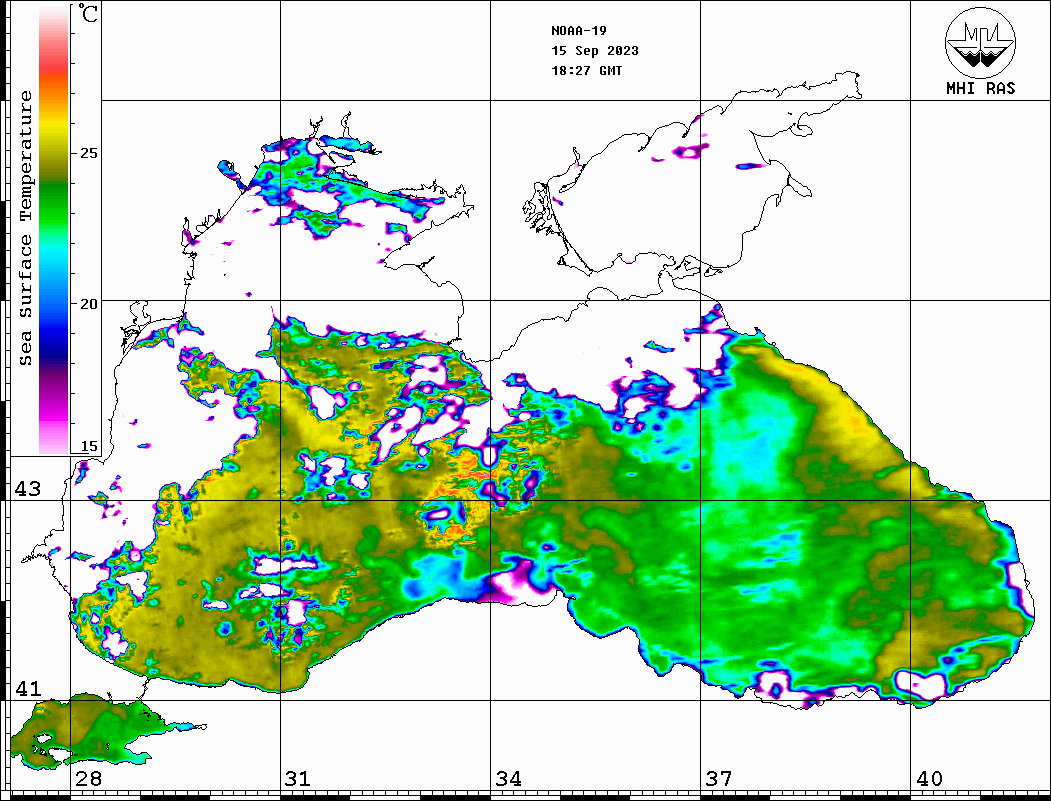Screen dimensions: 1051x801
Task: Click the MHI RAS logo icon
Action: click(981, 42)
